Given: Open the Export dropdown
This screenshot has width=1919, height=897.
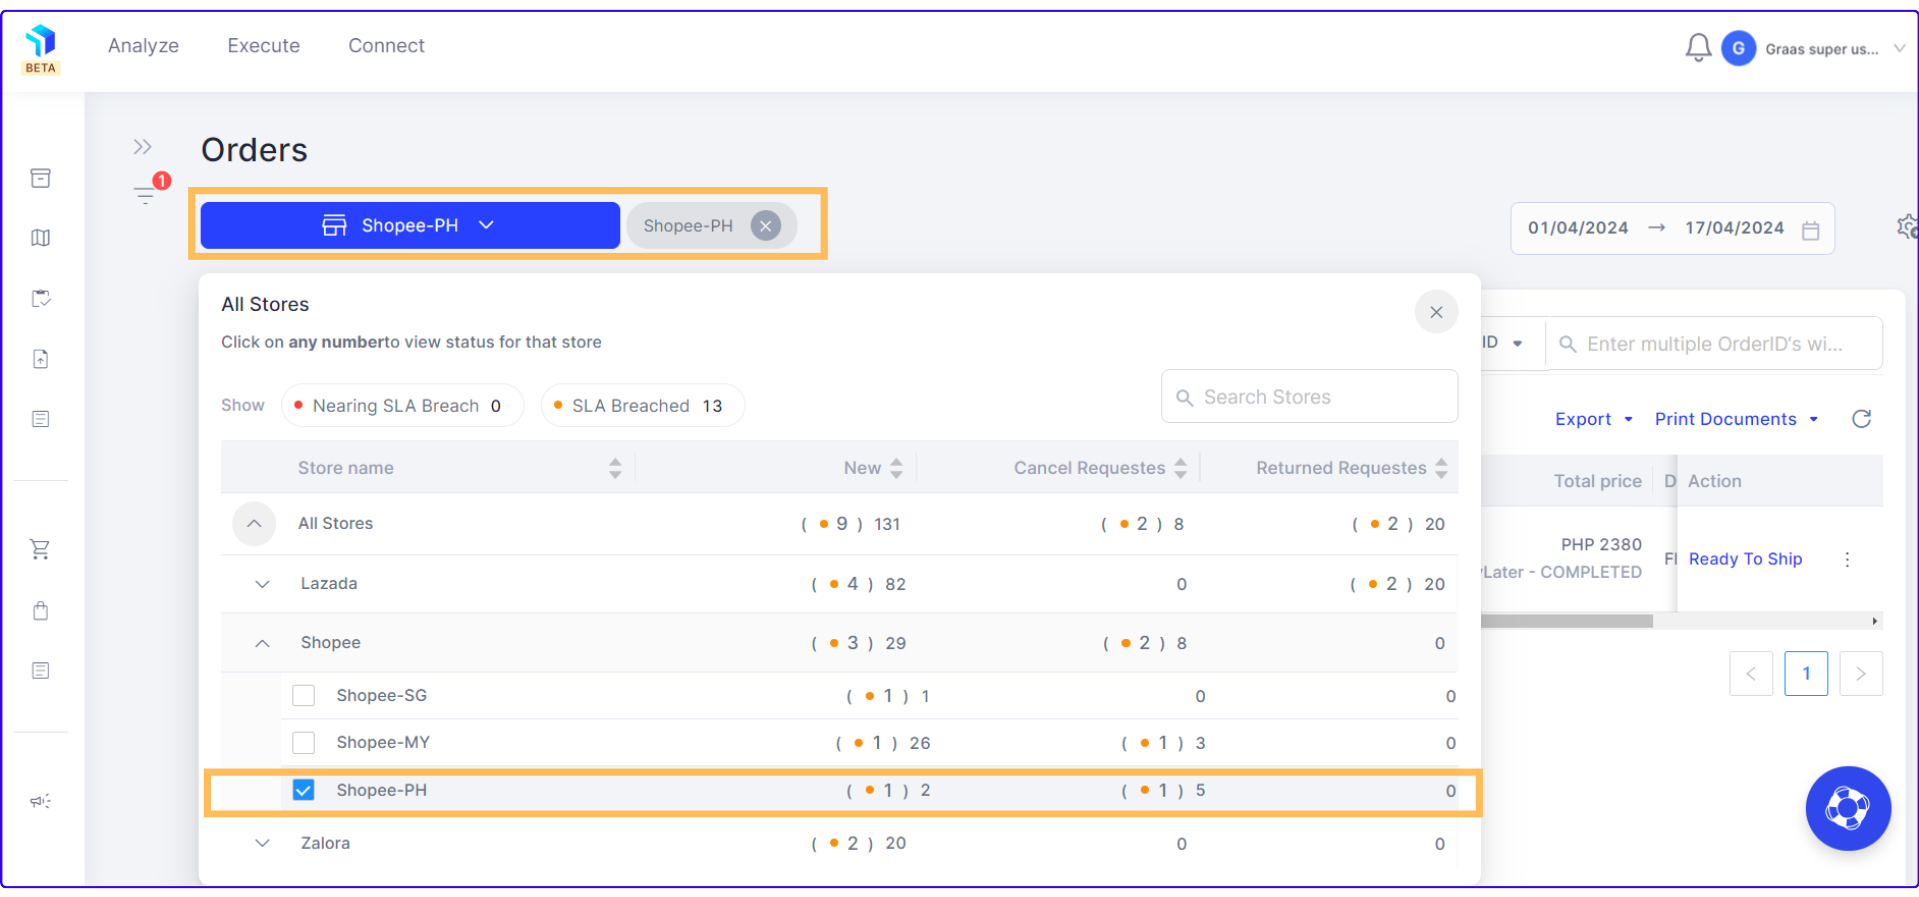Looking at the screenshot, I should [x=1594, y=419].
